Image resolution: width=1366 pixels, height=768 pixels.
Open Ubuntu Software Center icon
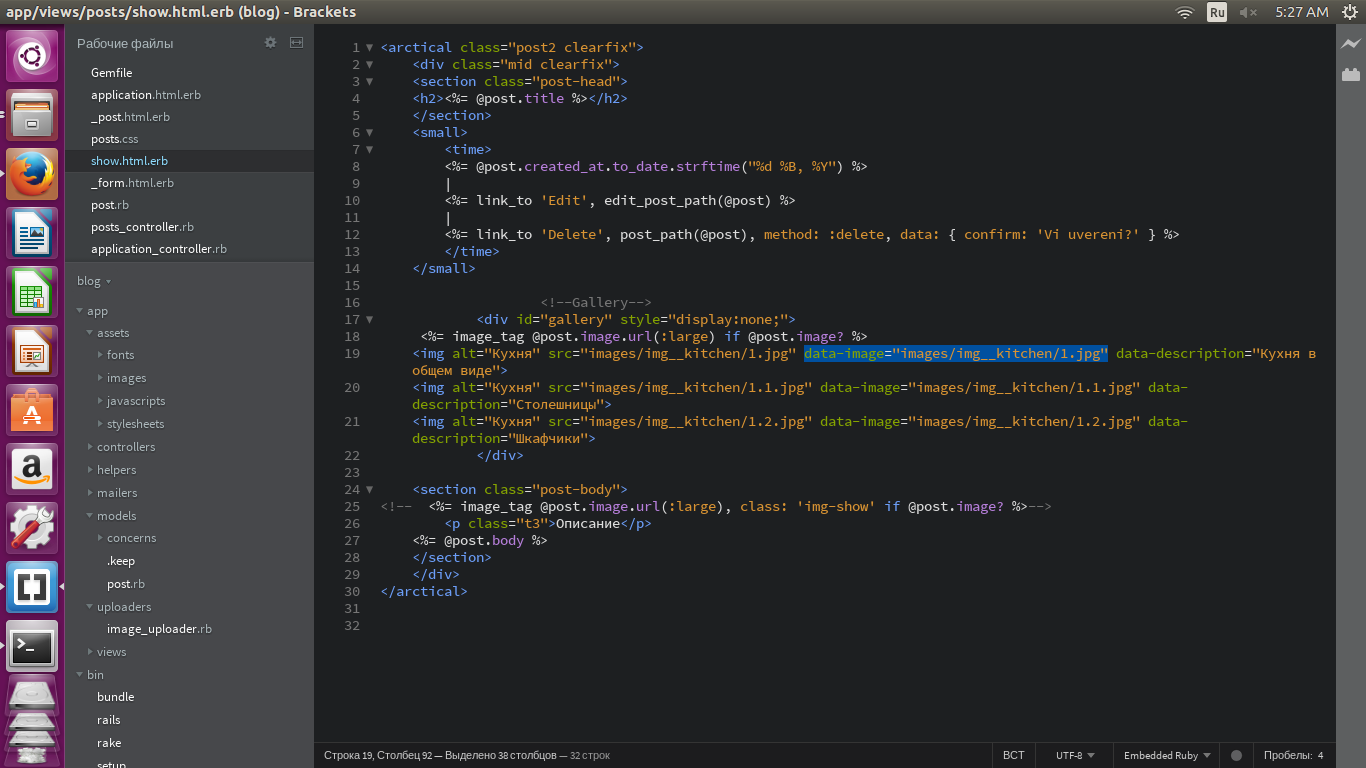[x=32, y=410]
